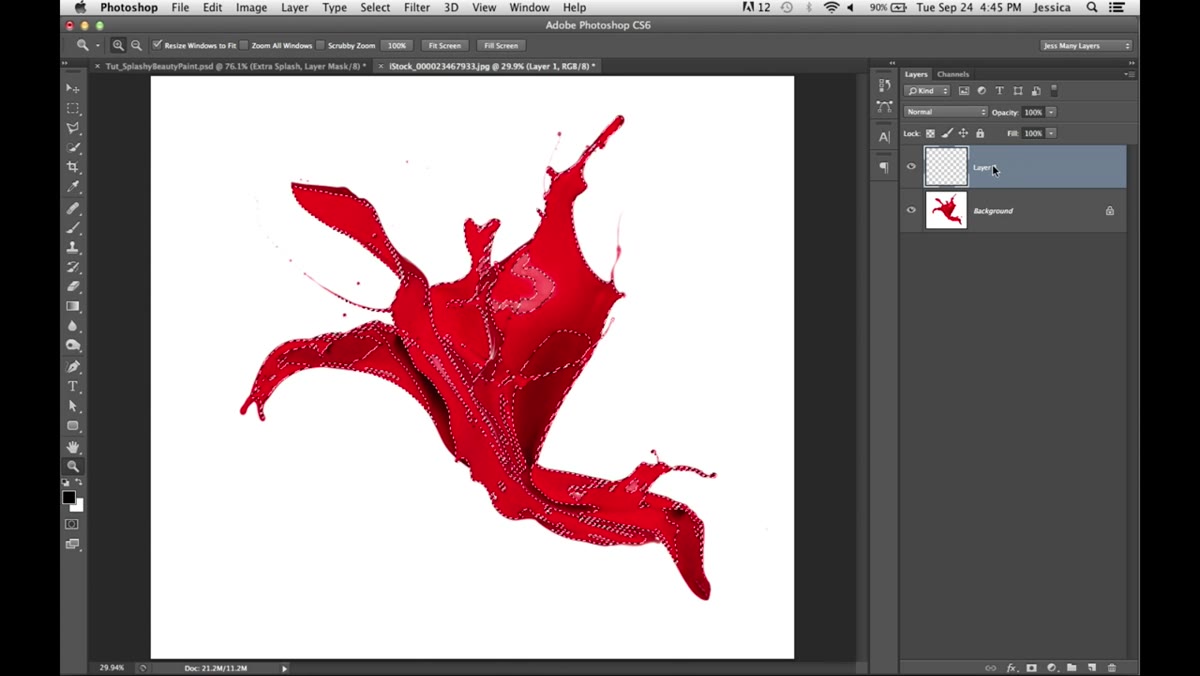Create new fill or adjustment layer
Viewport: 1200px width, 676px height.
(1051, 668)
